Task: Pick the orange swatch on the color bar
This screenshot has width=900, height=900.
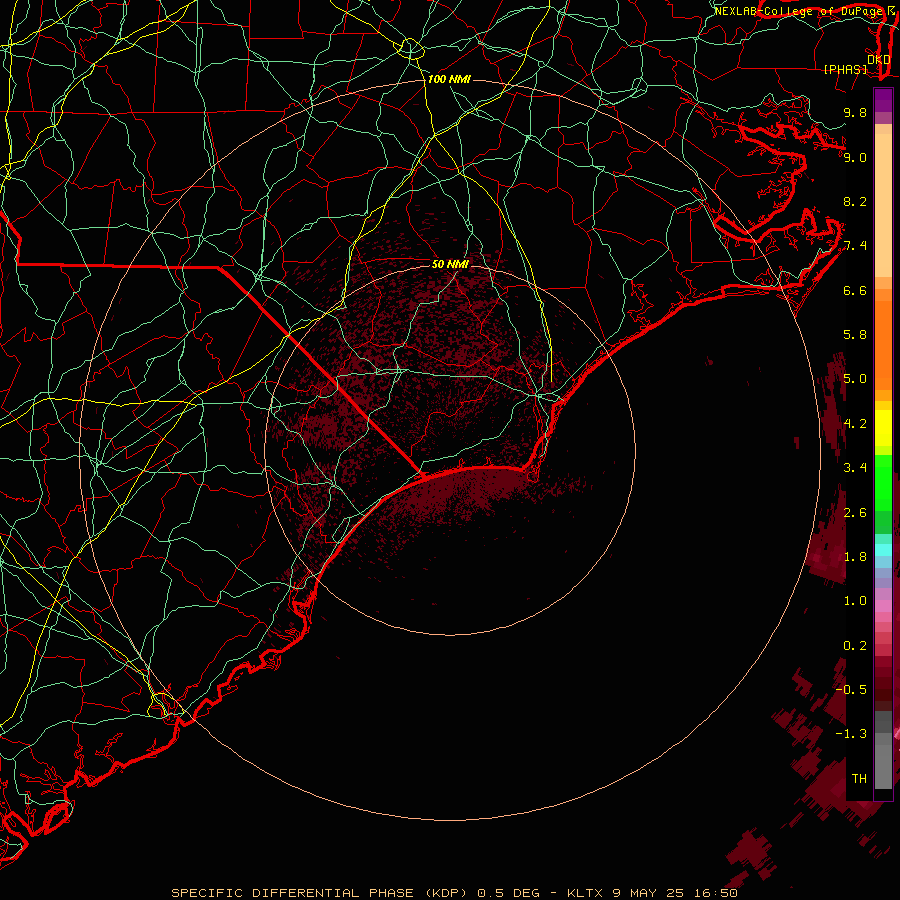Action: pos(883,346)
